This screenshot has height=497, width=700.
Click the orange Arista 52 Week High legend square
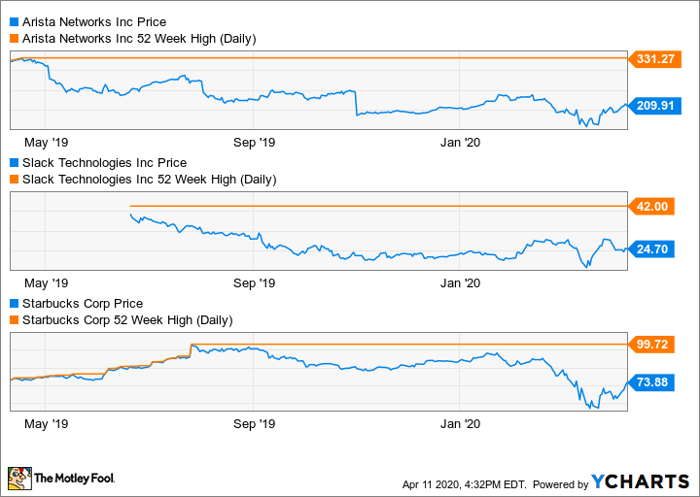tap(13, 39)
